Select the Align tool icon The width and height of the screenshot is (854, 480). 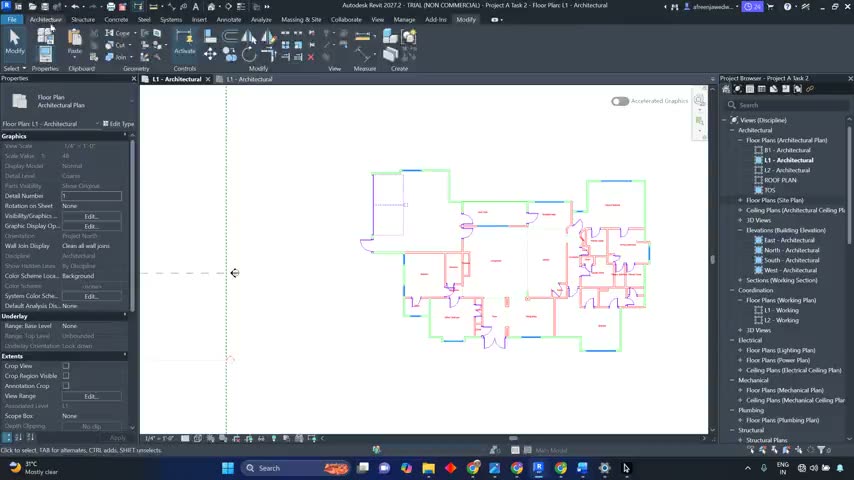[x=210, y=37]
